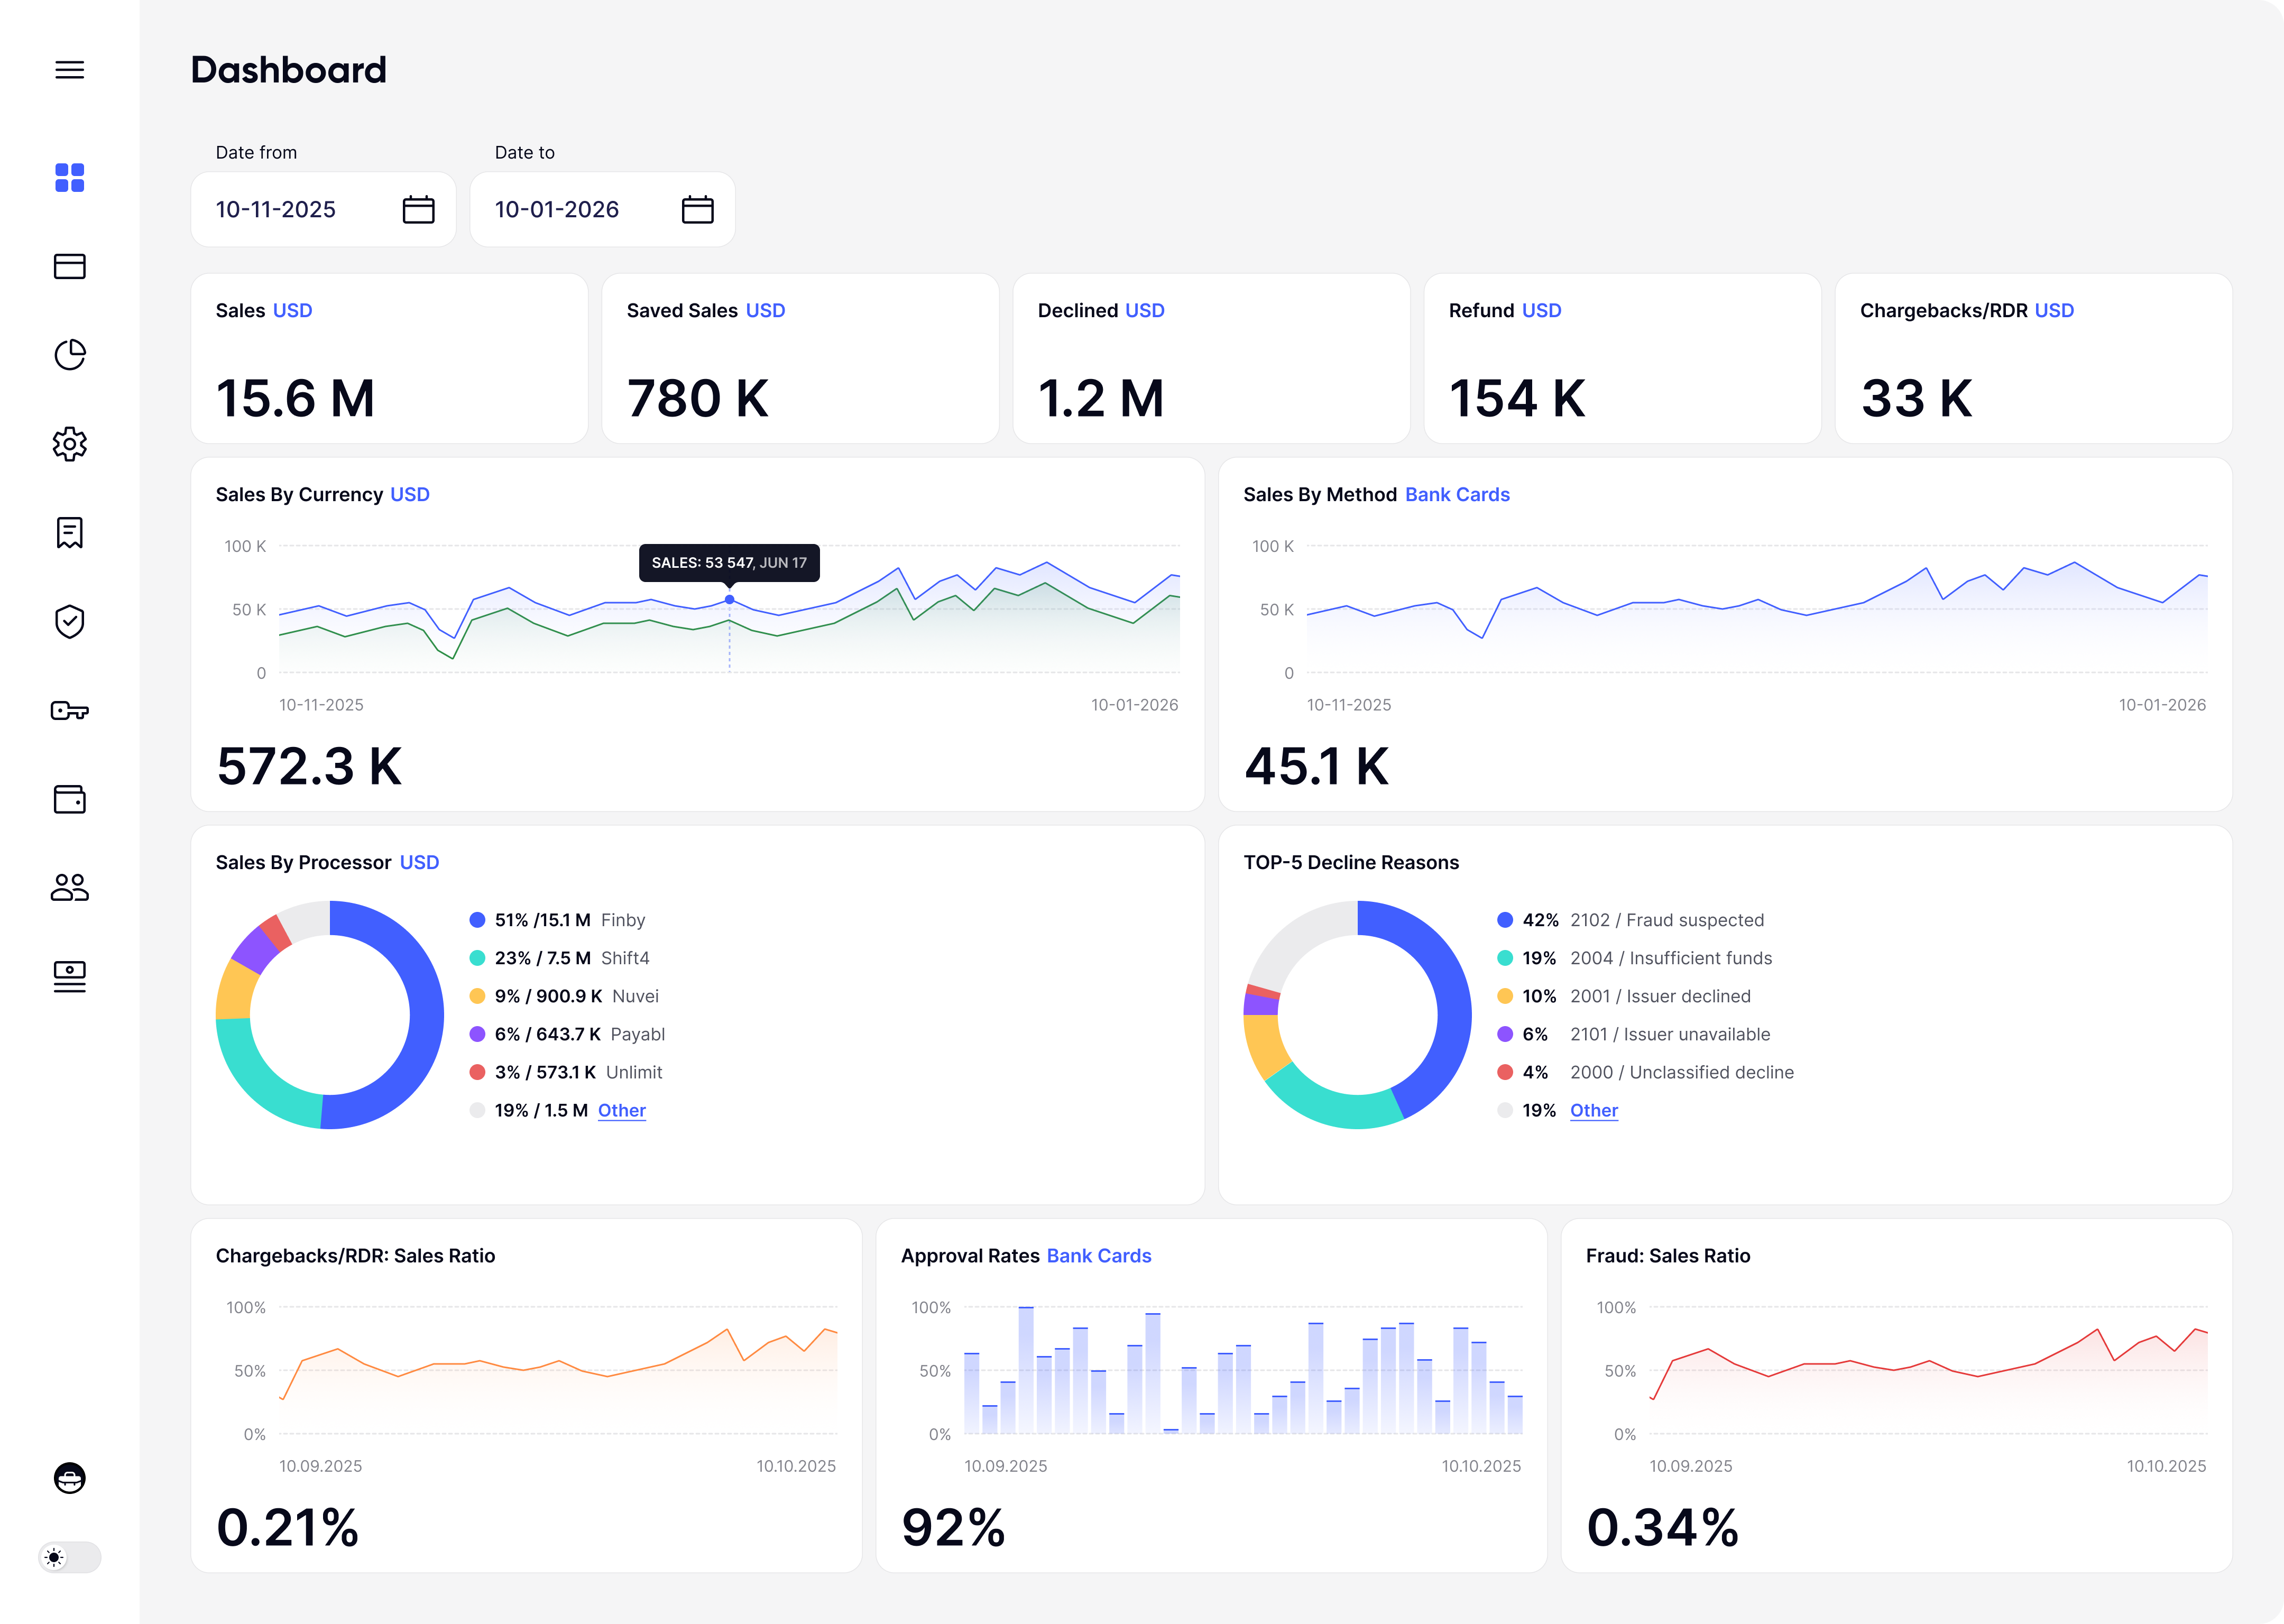Click the user avatar icon in sidebar
2284x1624 pixels.
[69, 1478]
